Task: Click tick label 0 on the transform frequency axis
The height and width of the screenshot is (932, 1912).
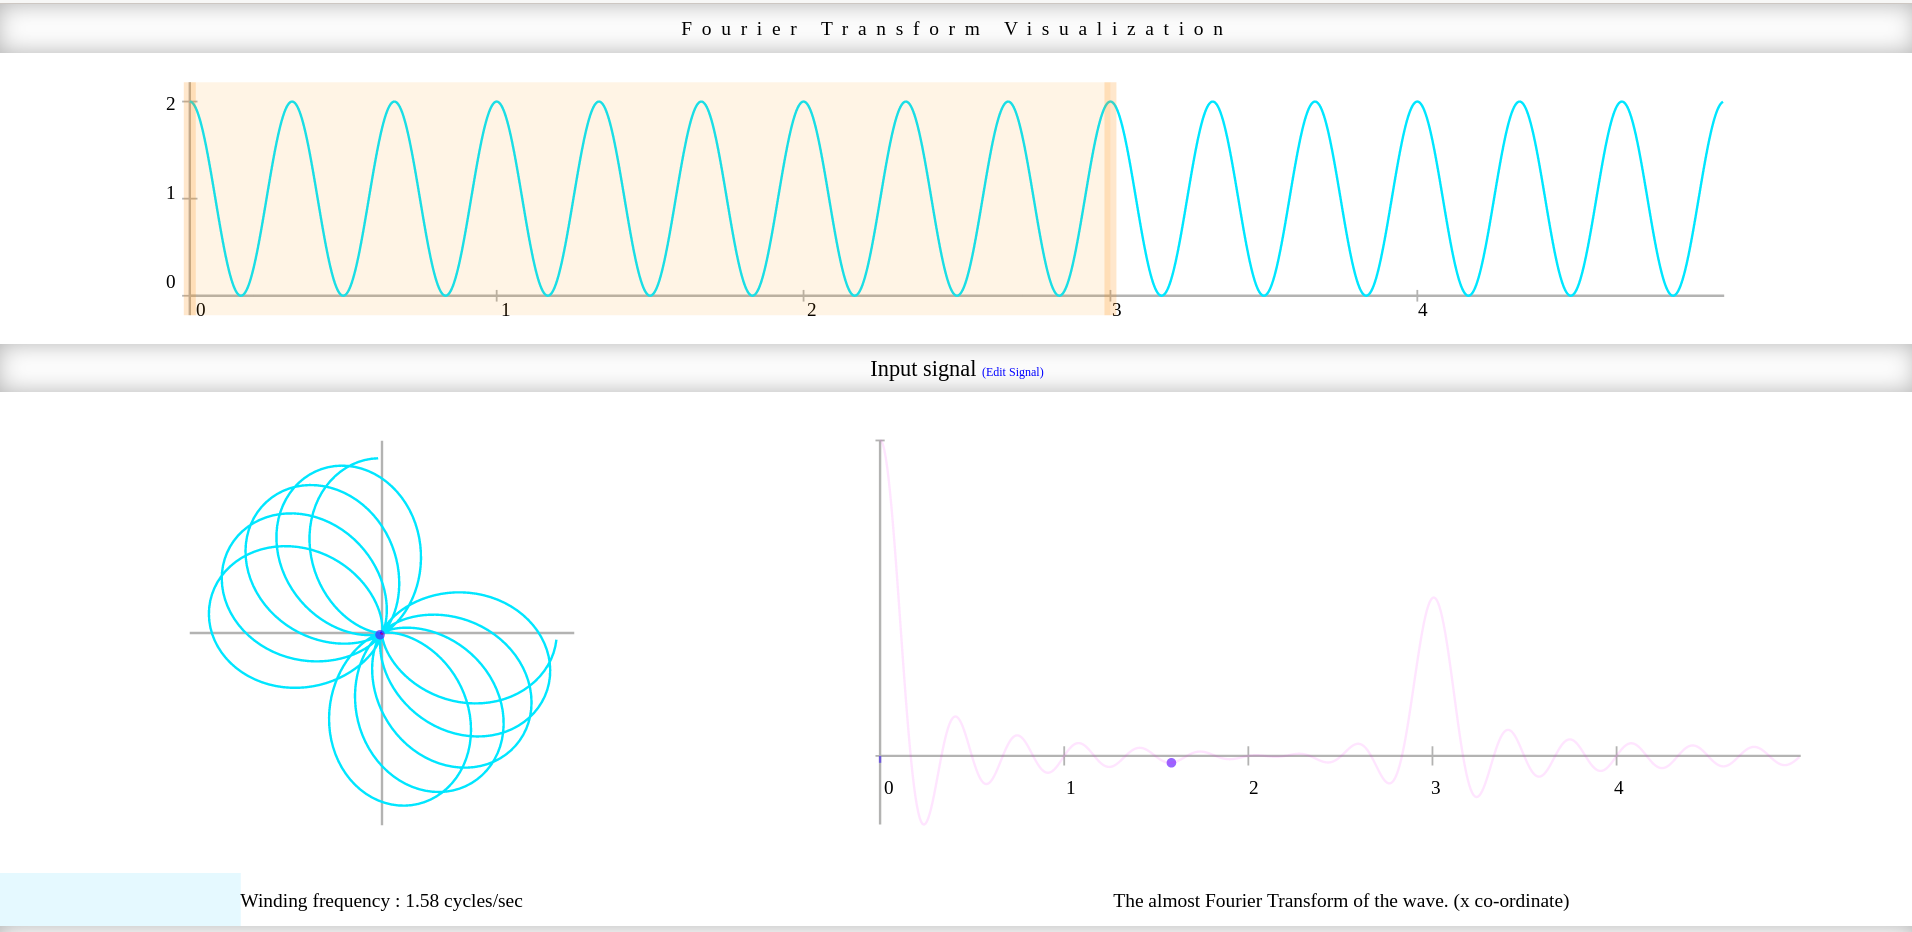Action: 889,788
